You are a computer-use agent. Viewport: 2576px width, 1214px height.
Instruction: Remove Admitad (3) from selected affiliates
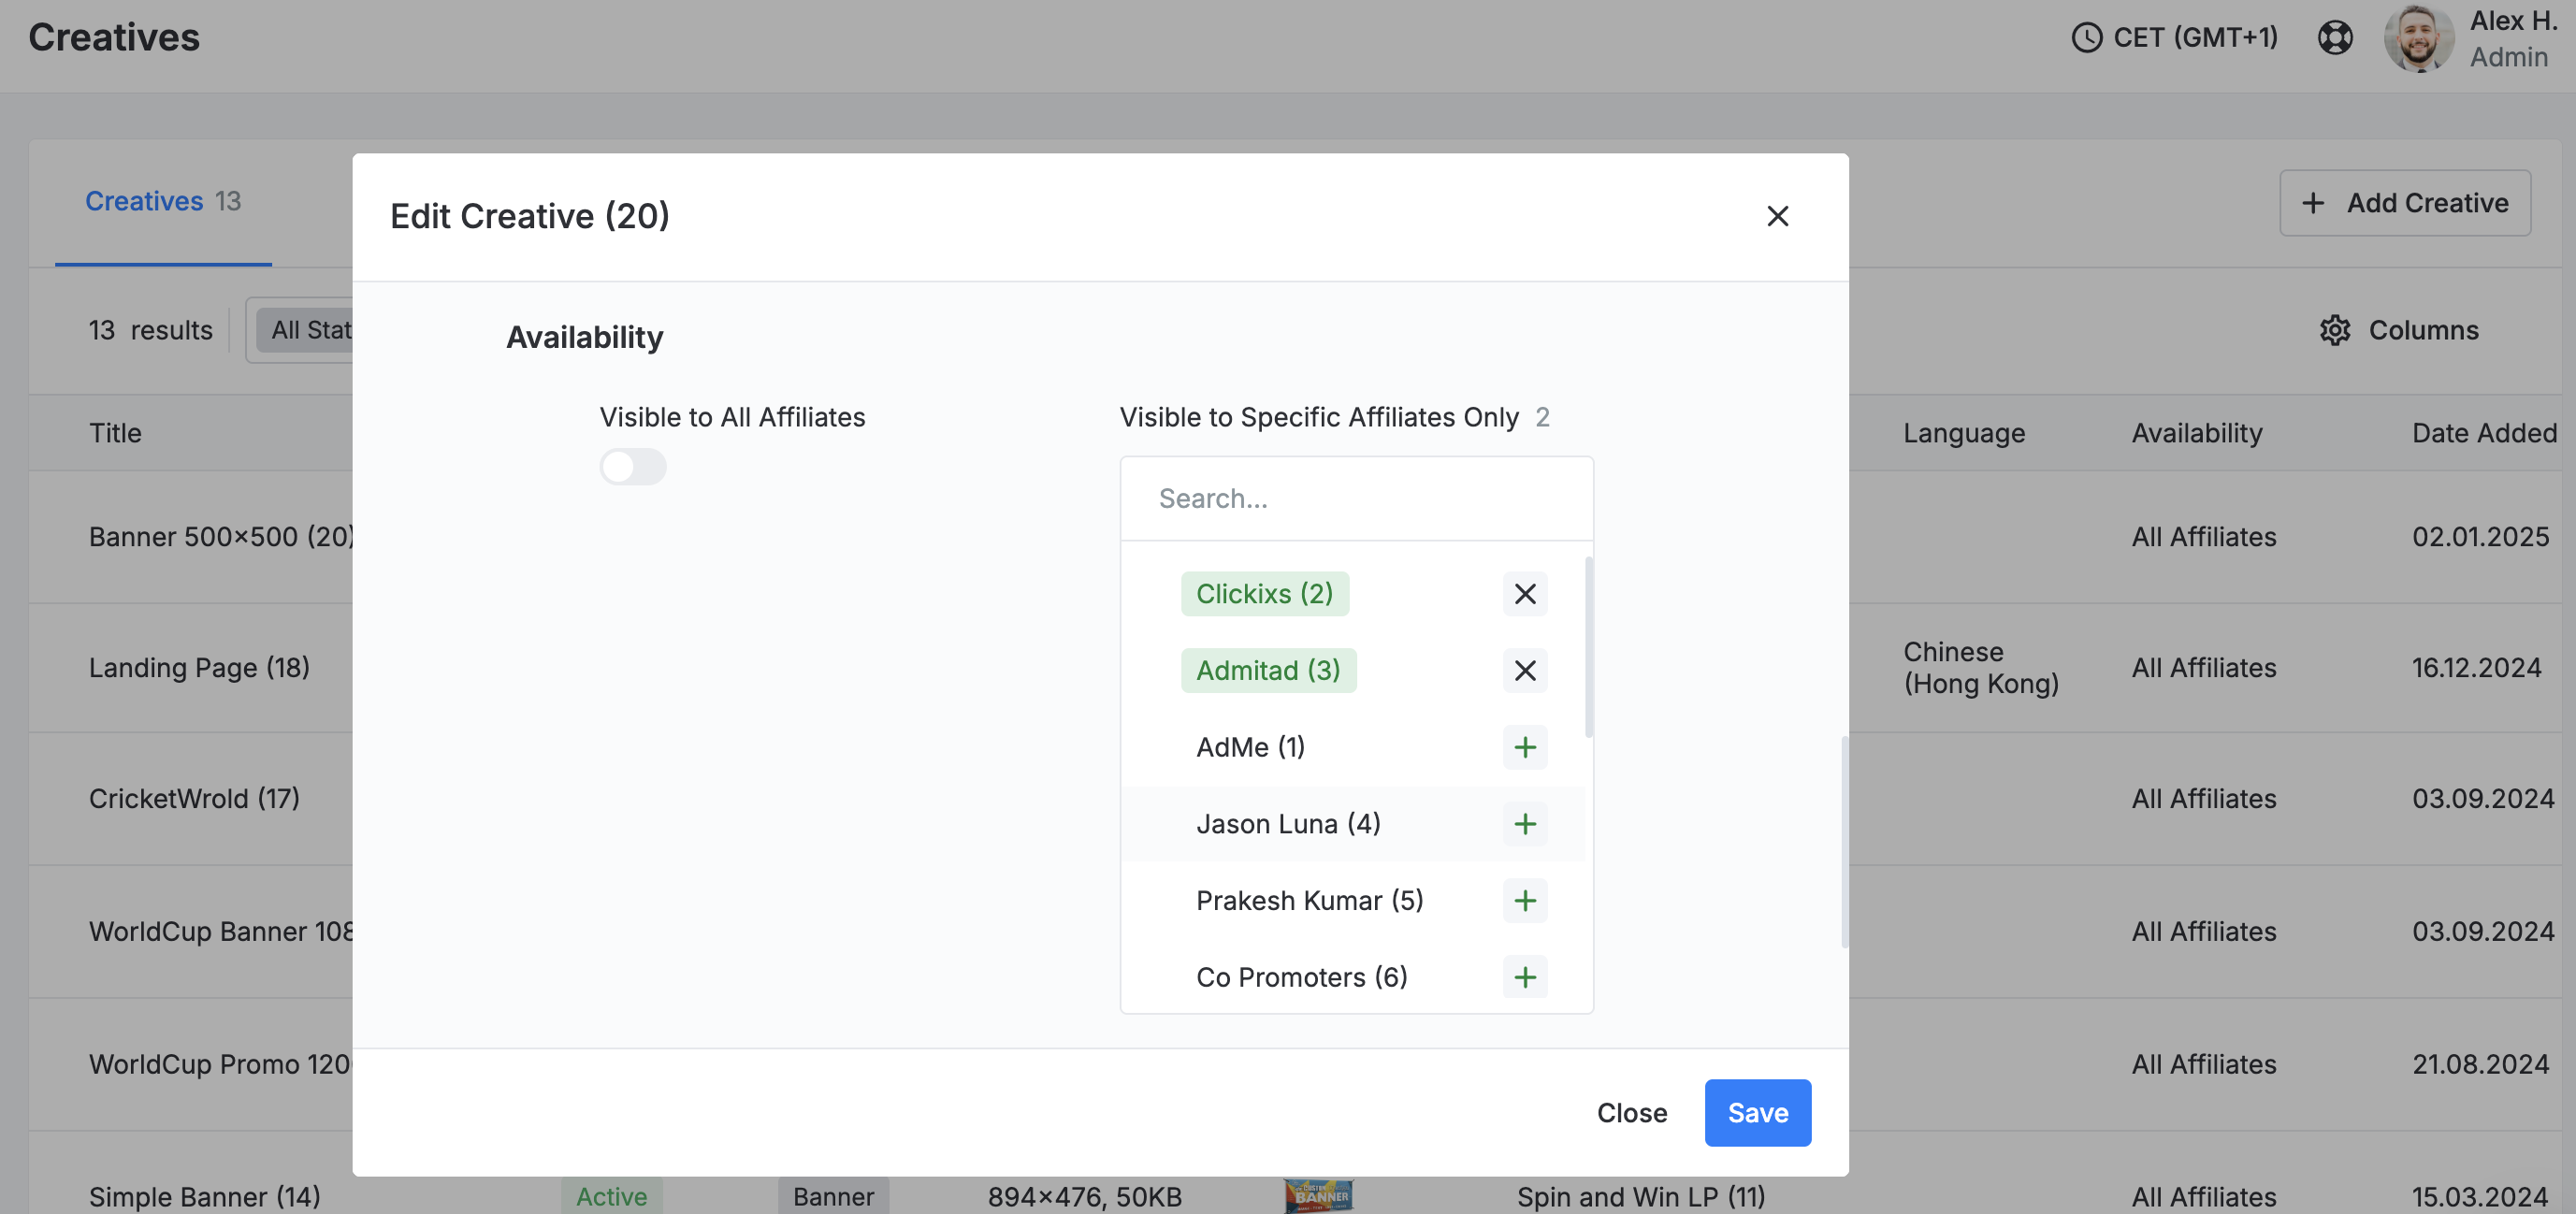(x=1524, y=670)
